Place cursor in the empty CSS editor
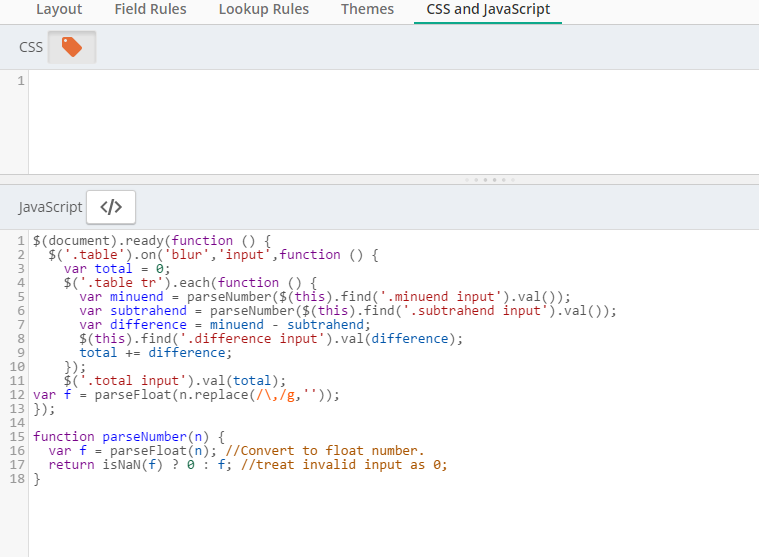The image size is (759, 557). click(390, 120)
